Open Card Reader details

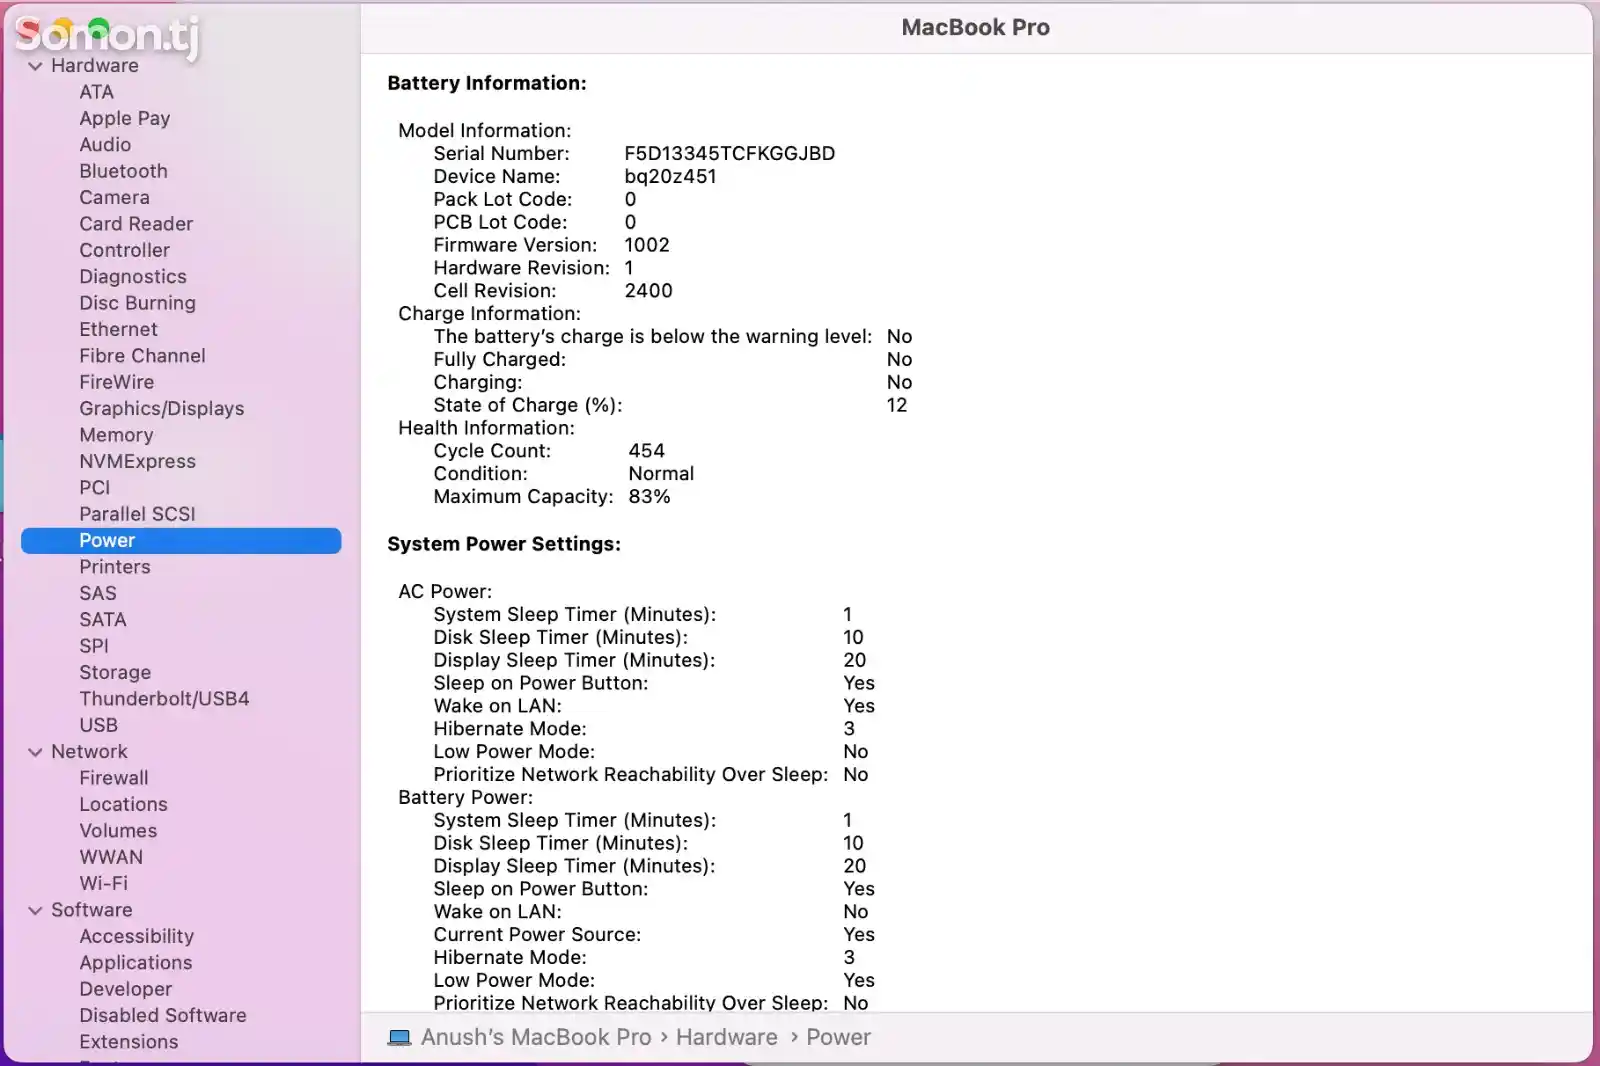[136, 224]
